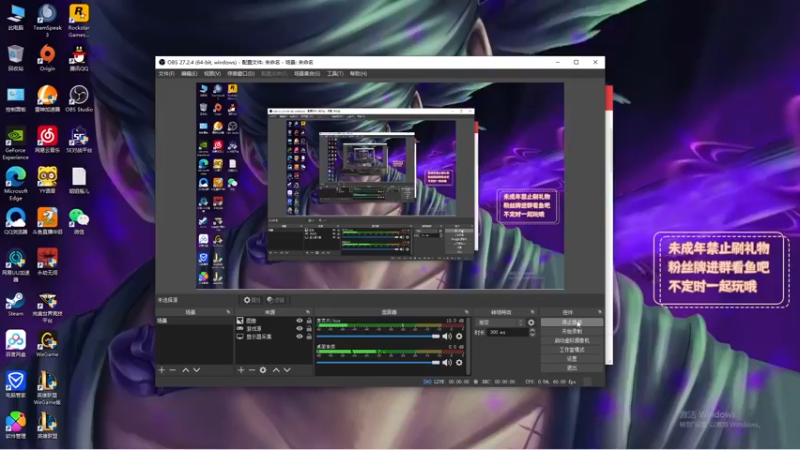Select the 显示器采集 source row

coord(274,337)
